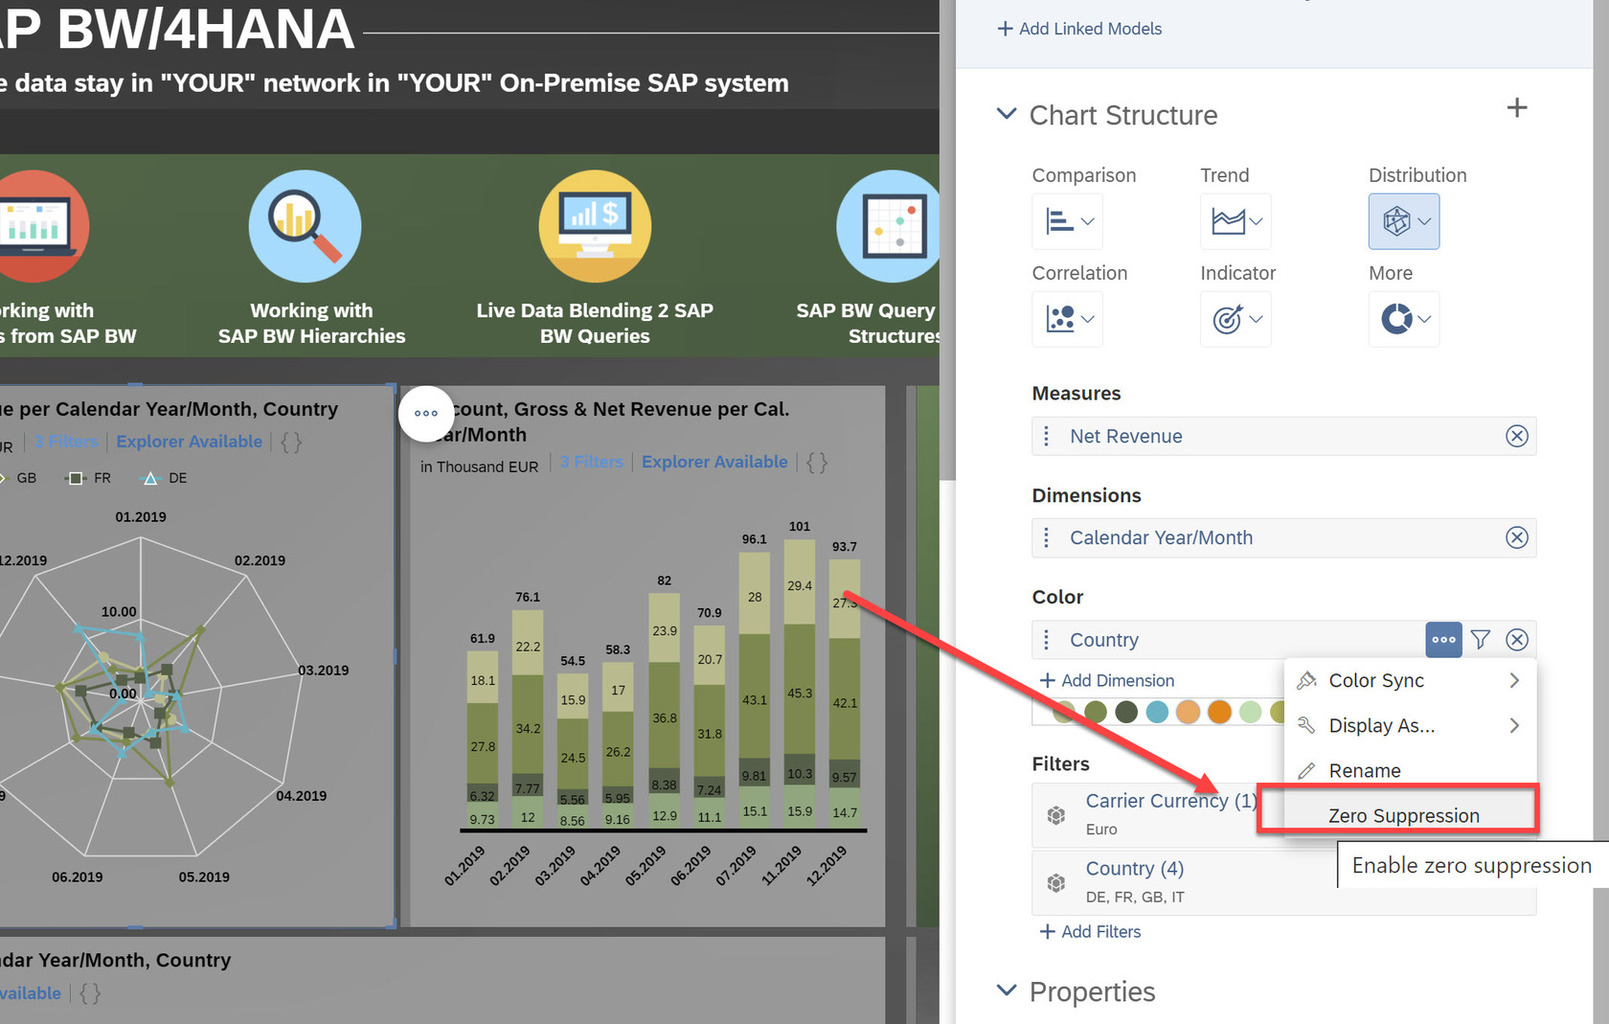Toggle GB legend entry in radar chart
This screenshot has width=1609, height=1024.
click(x=17, y=478)
